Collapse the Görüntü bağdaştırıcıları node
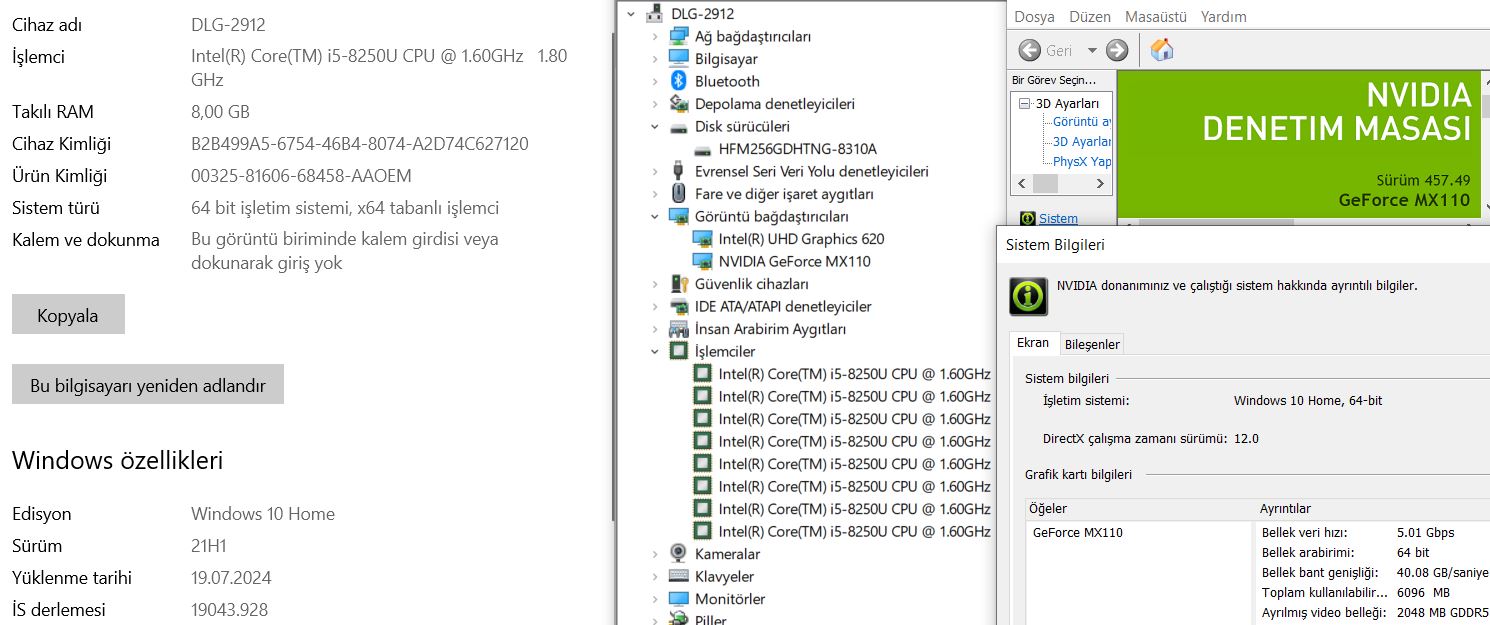Viewport: 1490px width, 625px height. click(655, 217)
